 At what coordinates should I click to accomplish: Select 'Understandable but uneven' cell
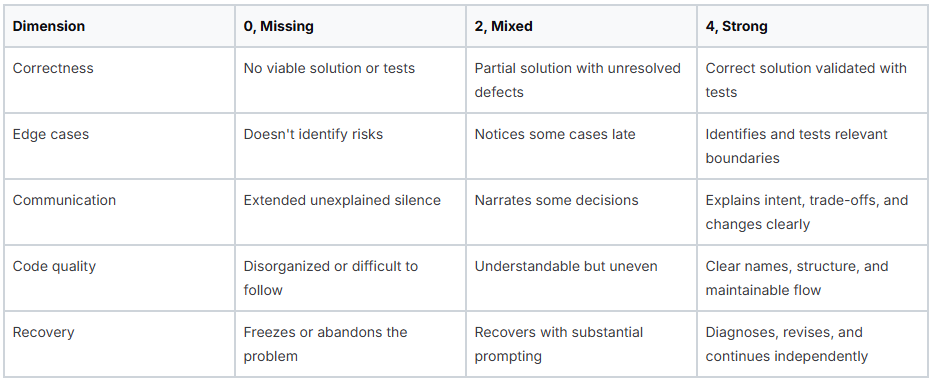coord(581,278)
